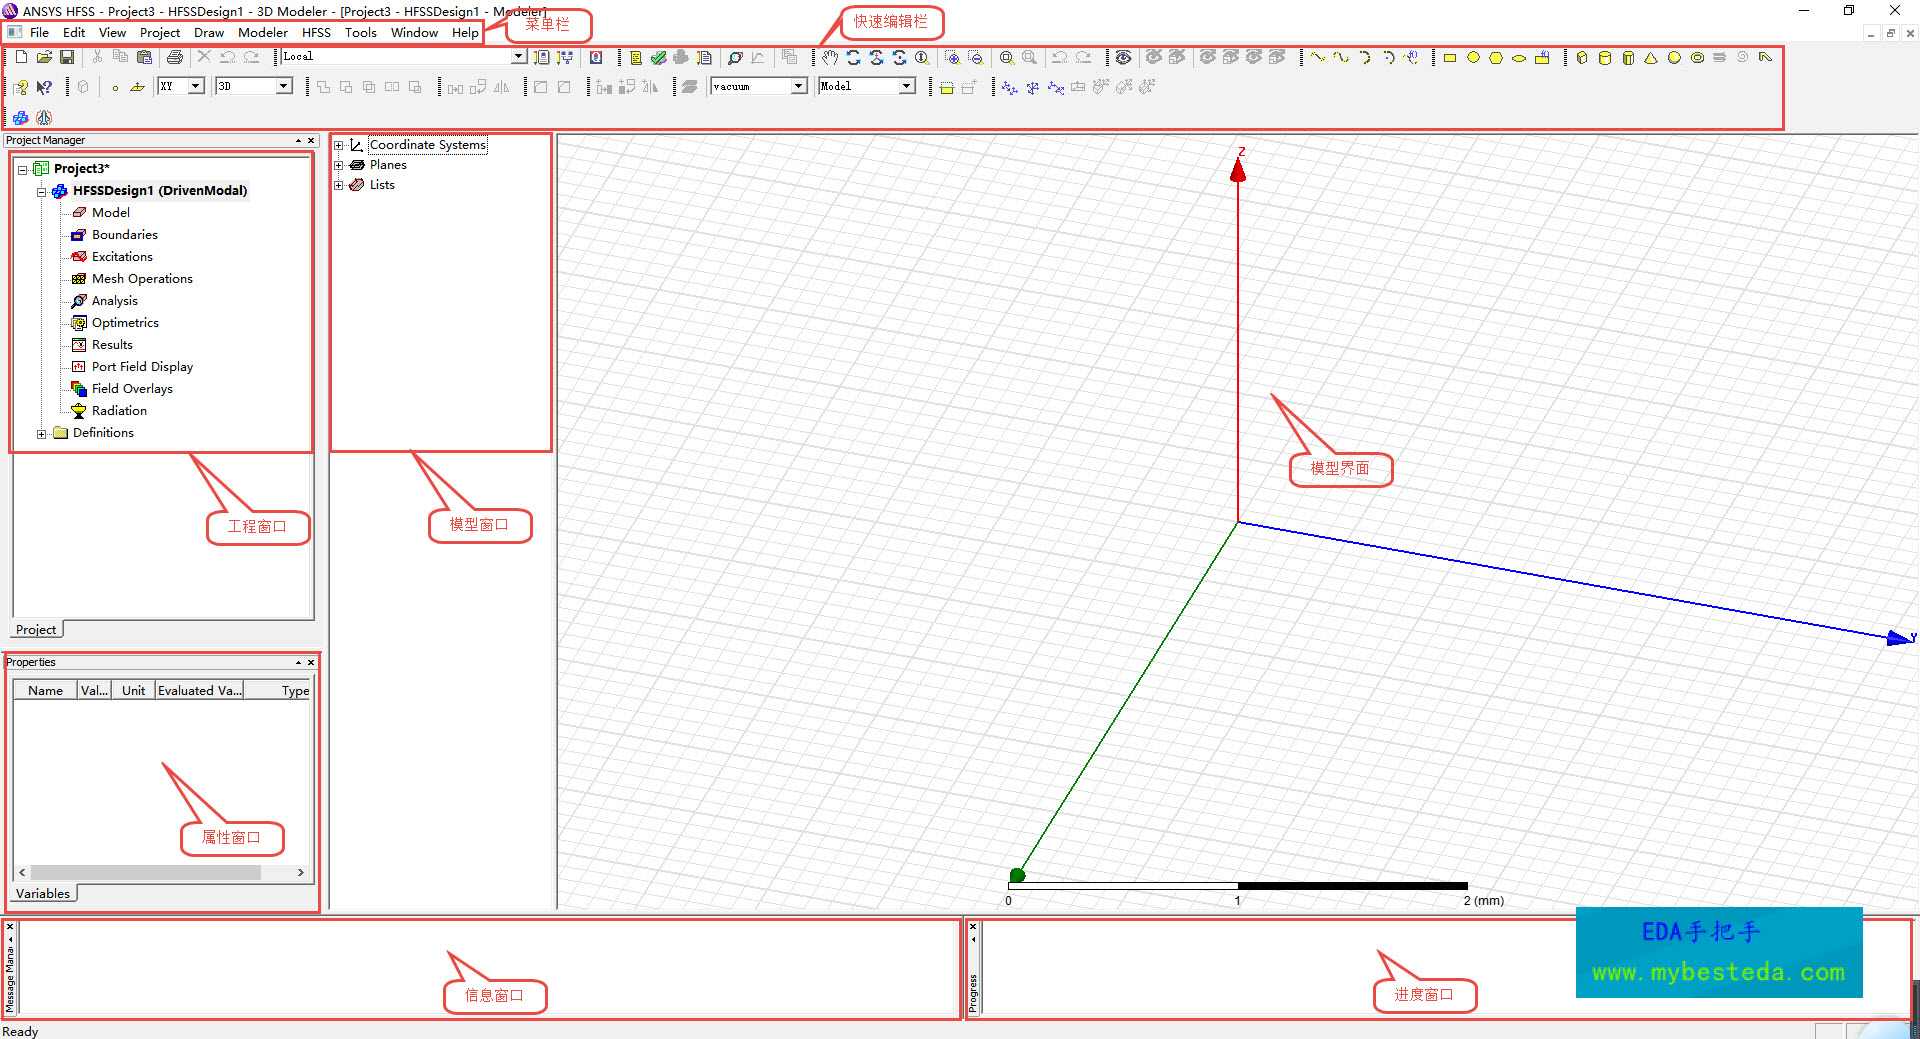Select the Draw cone tool

[x=1651, y=58]
